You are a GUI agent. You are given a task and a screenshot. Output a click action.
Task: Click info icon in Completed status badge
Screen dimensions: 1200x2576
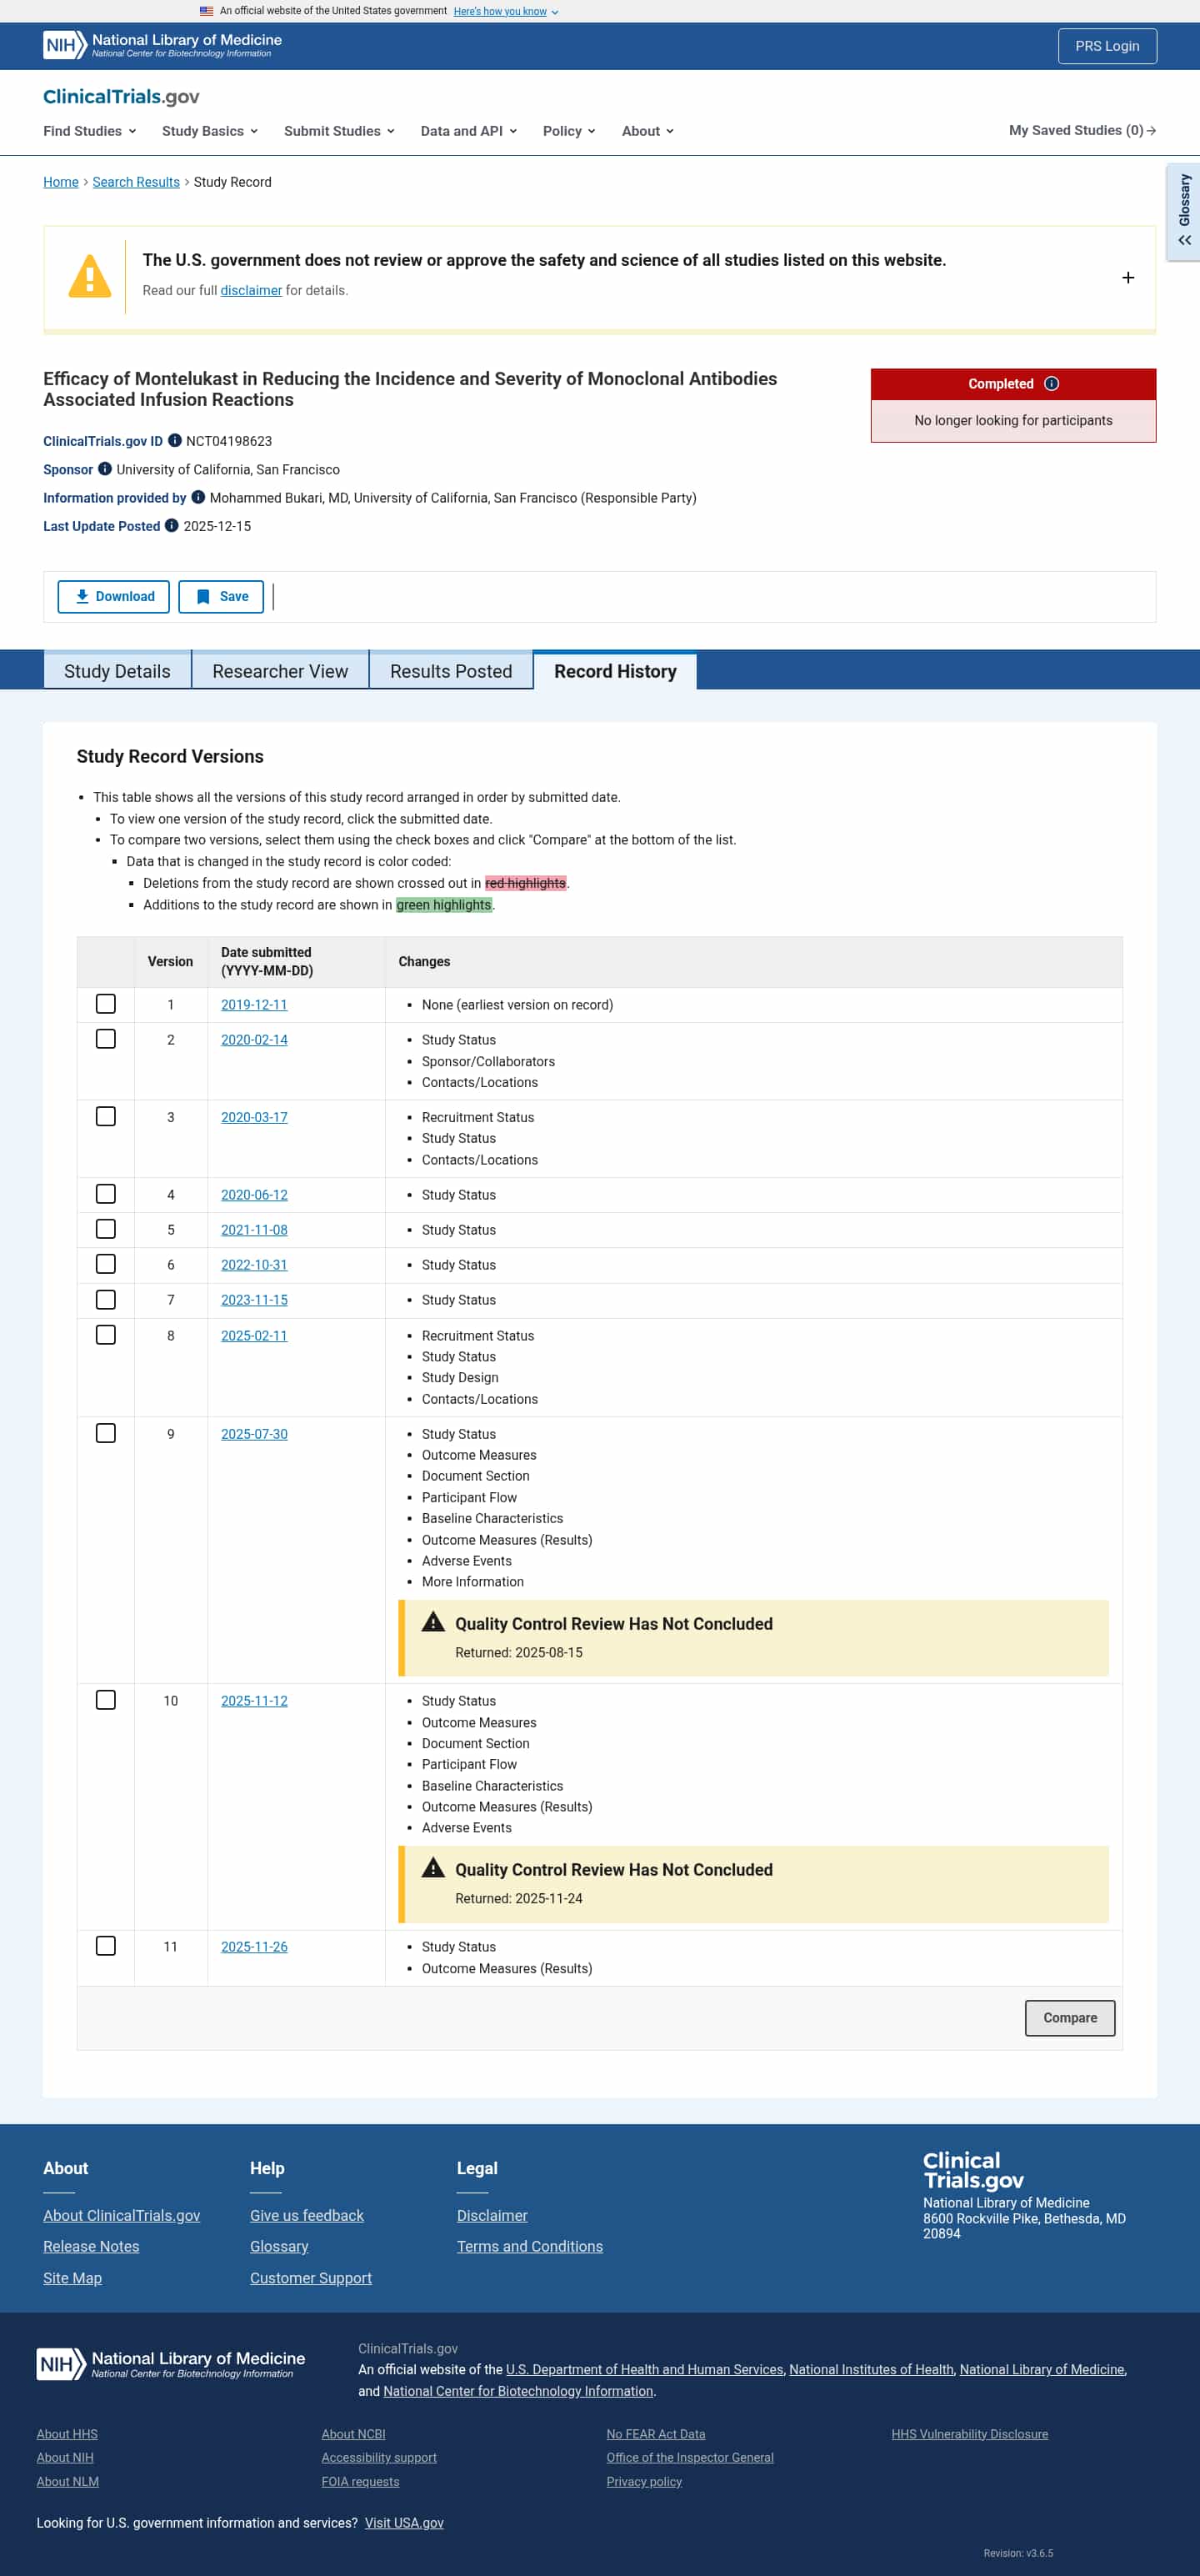[x=1051, y=384]
